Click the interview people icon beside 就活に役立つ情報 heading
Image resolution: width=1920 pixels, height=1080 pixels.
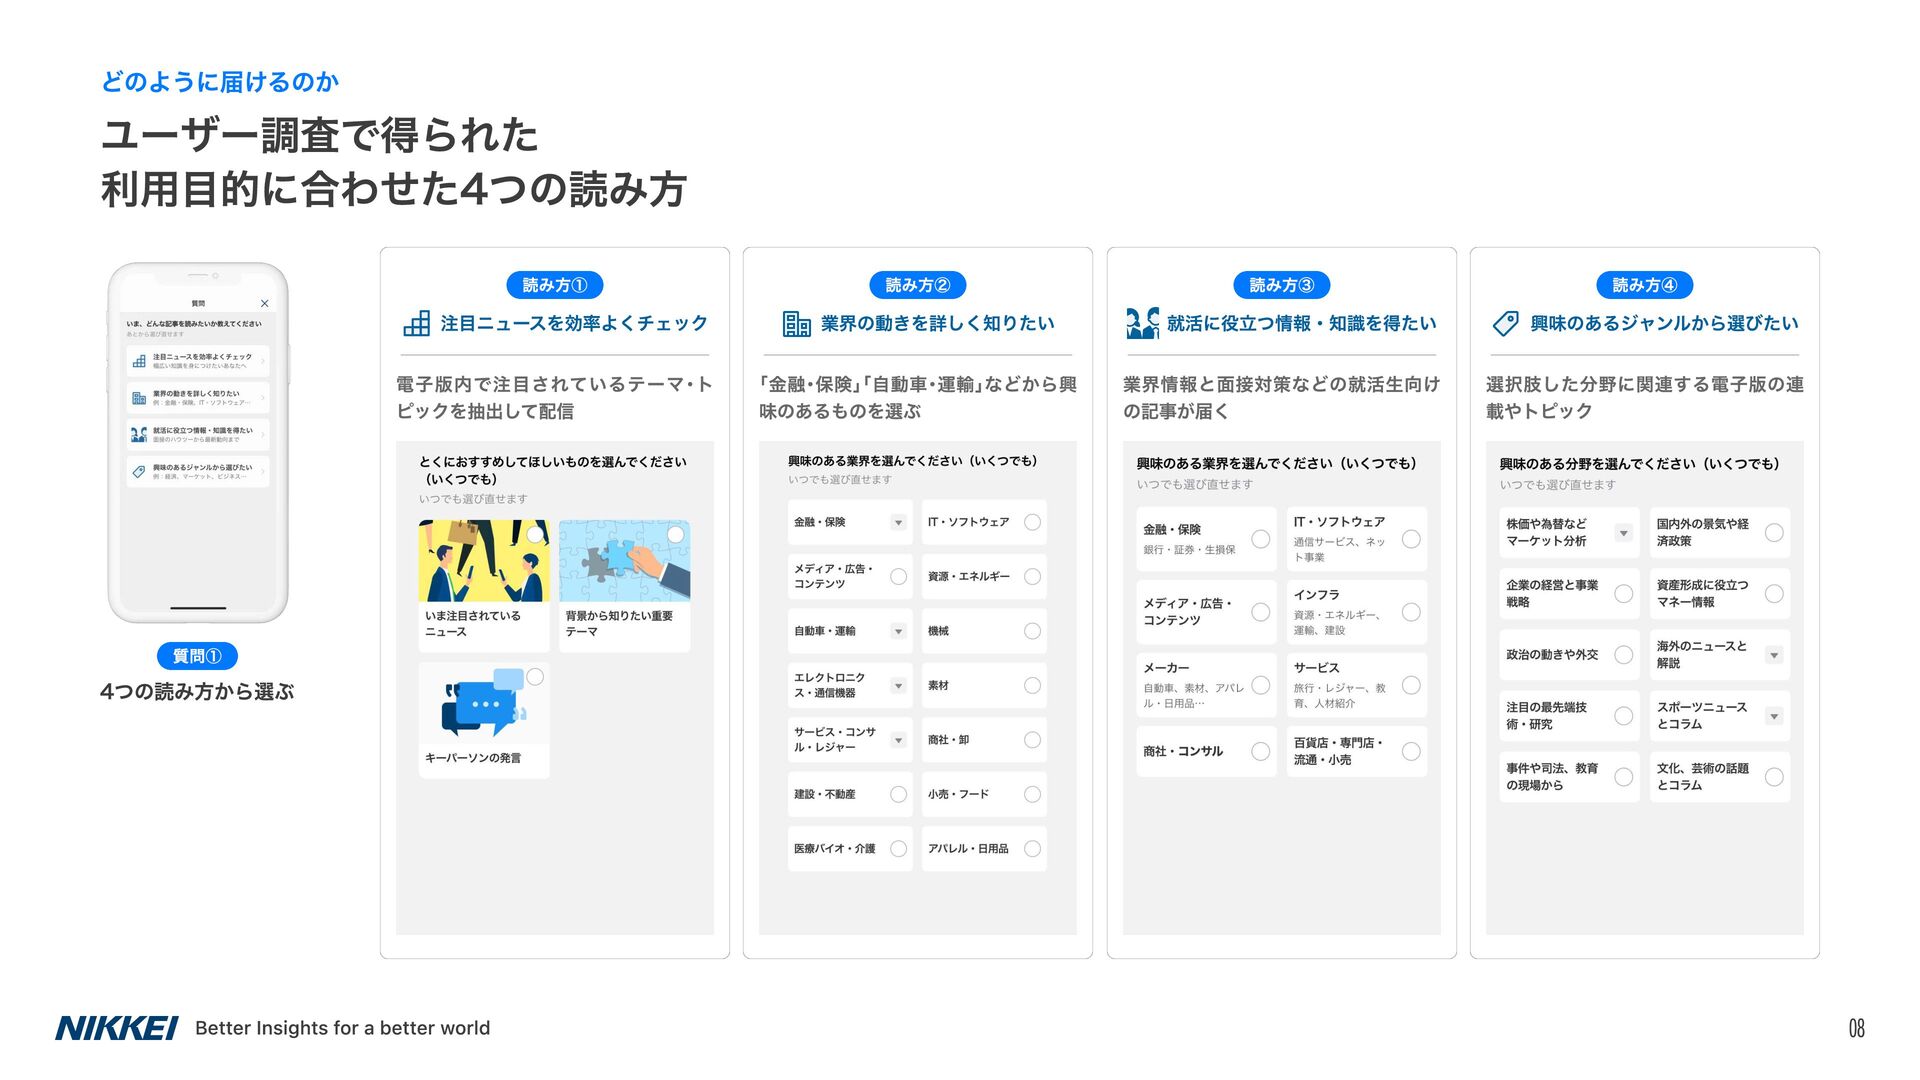pyautogui.click(x=1142, y=323)
